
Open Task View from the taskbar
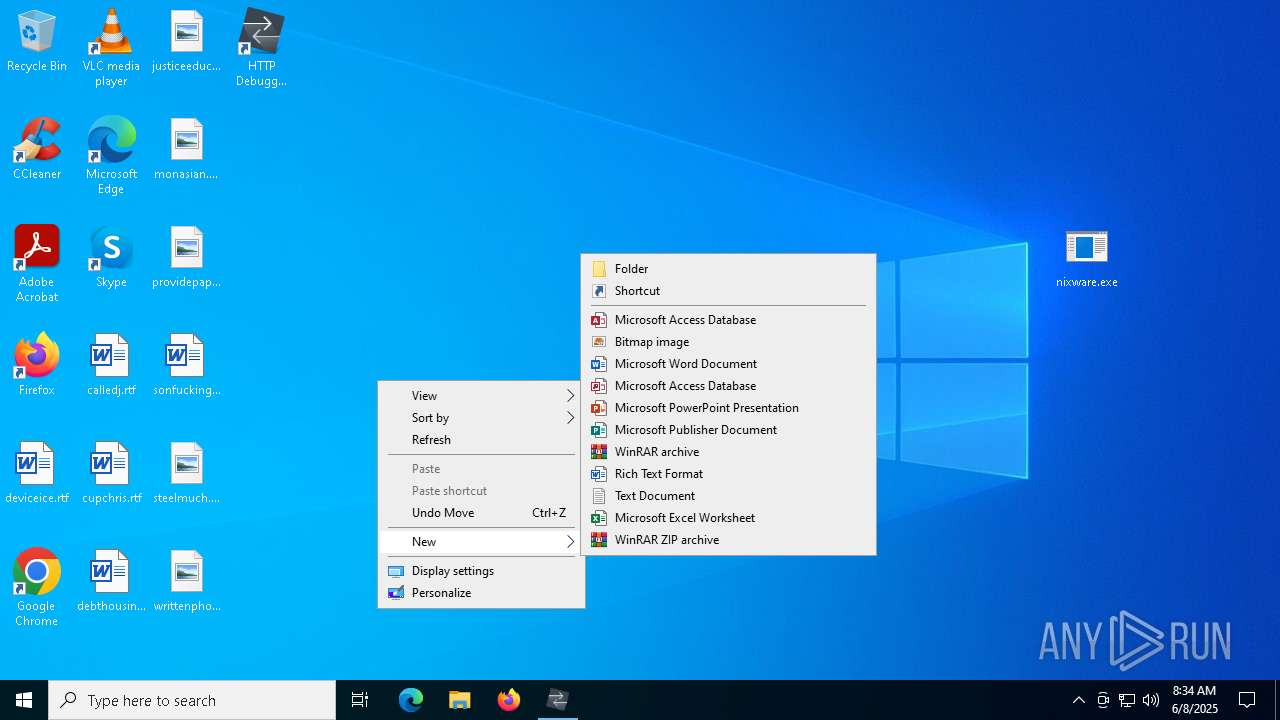(x=360, y=700)
